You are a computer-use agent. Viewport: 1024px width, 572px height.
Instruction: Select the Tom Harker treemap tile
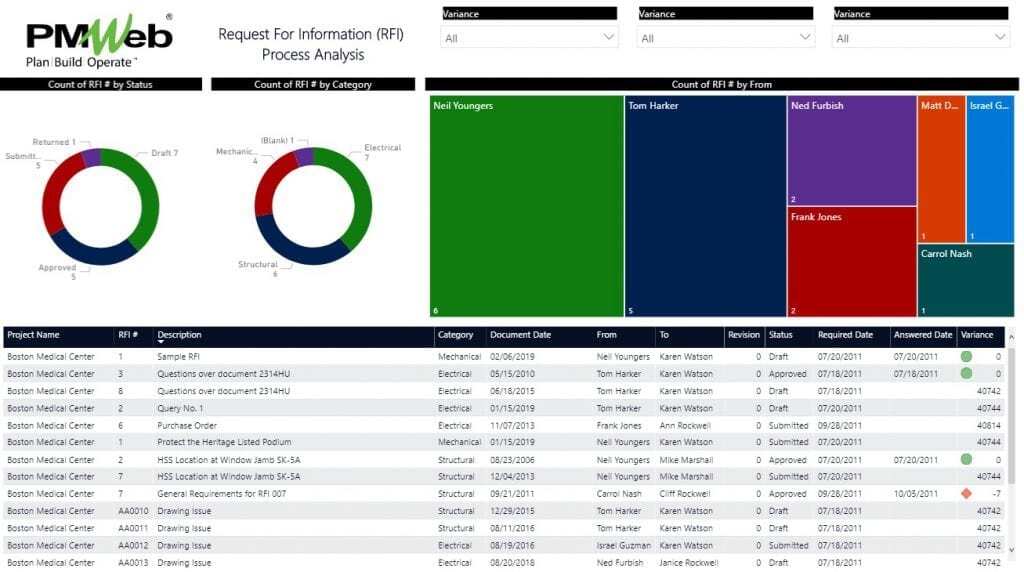(705, 206)
